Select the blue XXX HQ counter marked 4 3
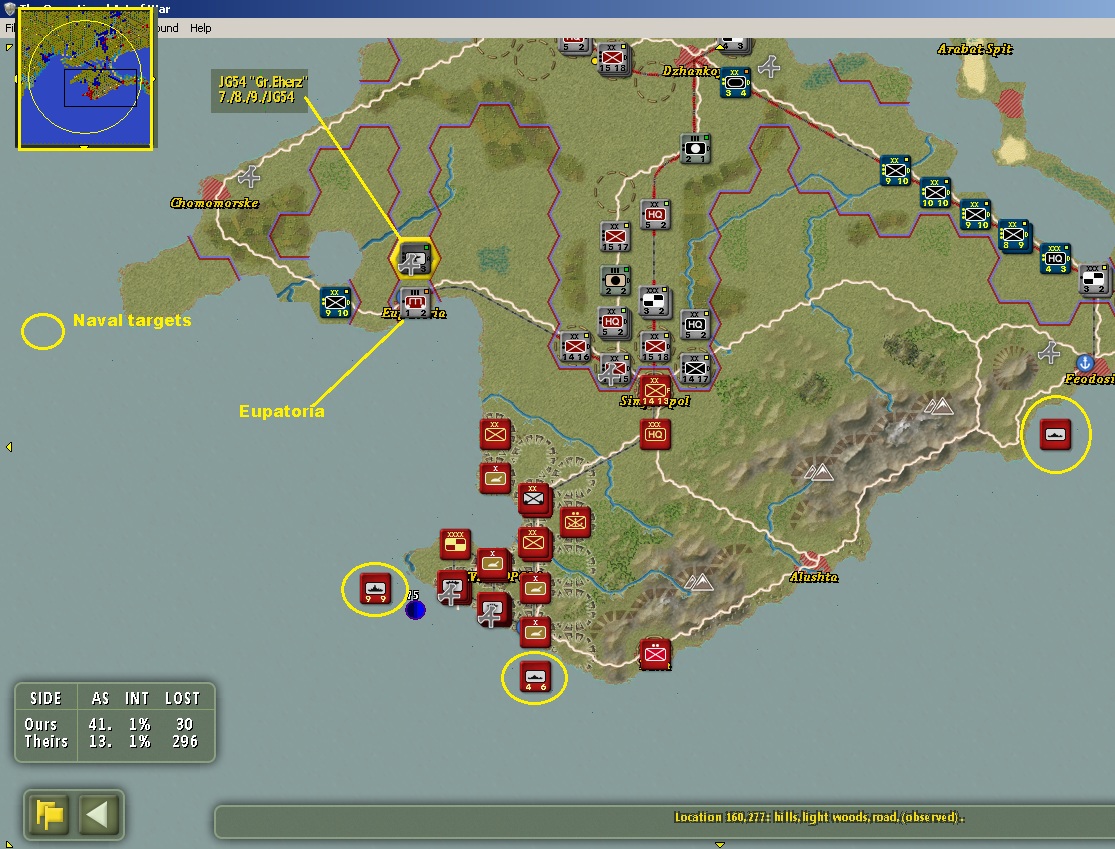Viewport: 1115px width, 849px height. [x=1055, y=259]
